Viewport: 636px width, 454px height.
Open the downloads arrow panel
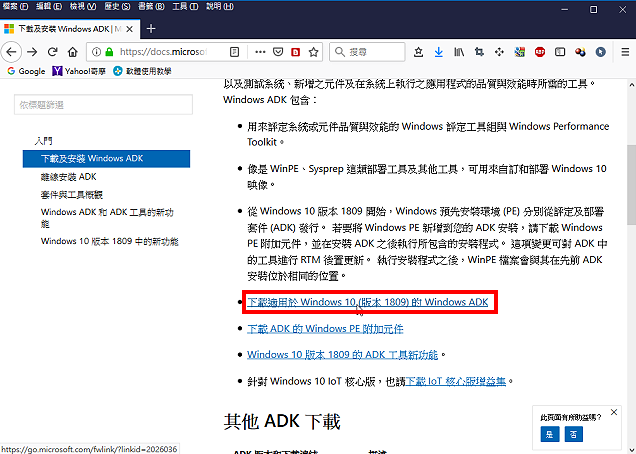[x=438, y=52]
